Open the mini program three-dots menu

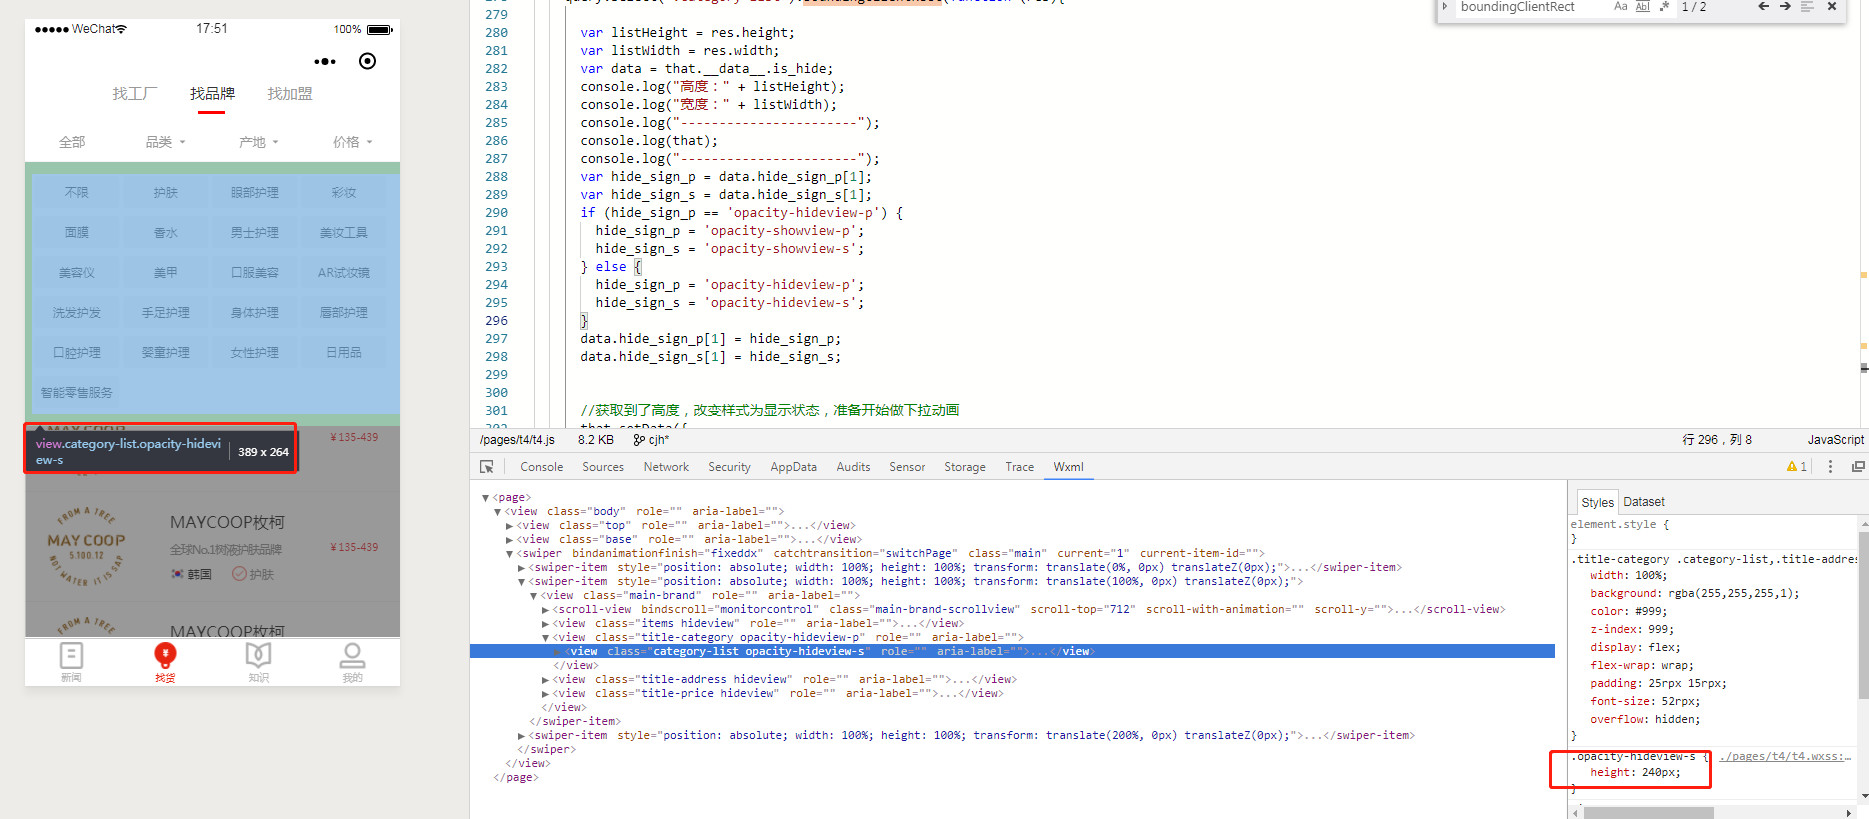tap(325, 62)
